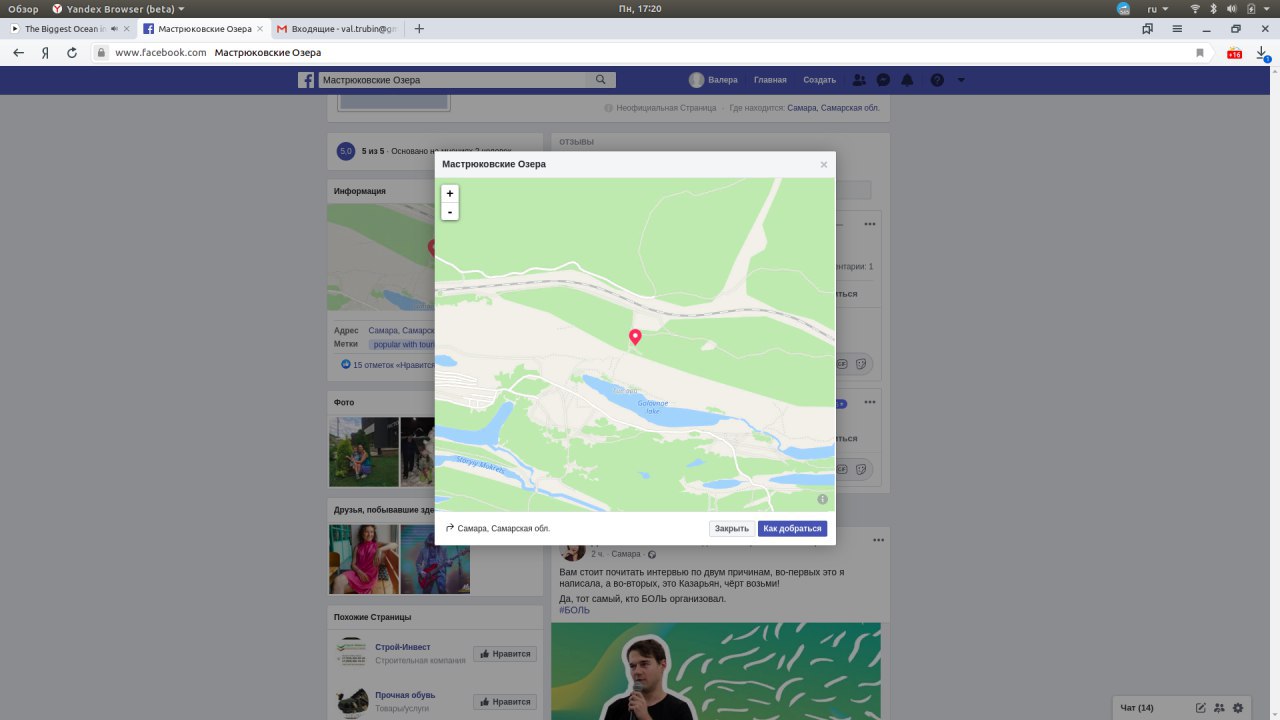This screenshot has height=720, width=1280.
Task: Open the notifications bell icon
Action: [x=908, y=80]
